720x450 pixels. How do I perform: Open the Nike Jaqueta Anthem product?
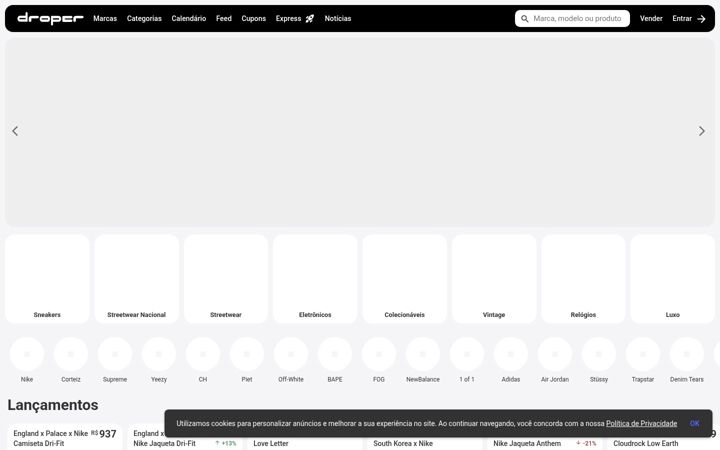[544, 444]
